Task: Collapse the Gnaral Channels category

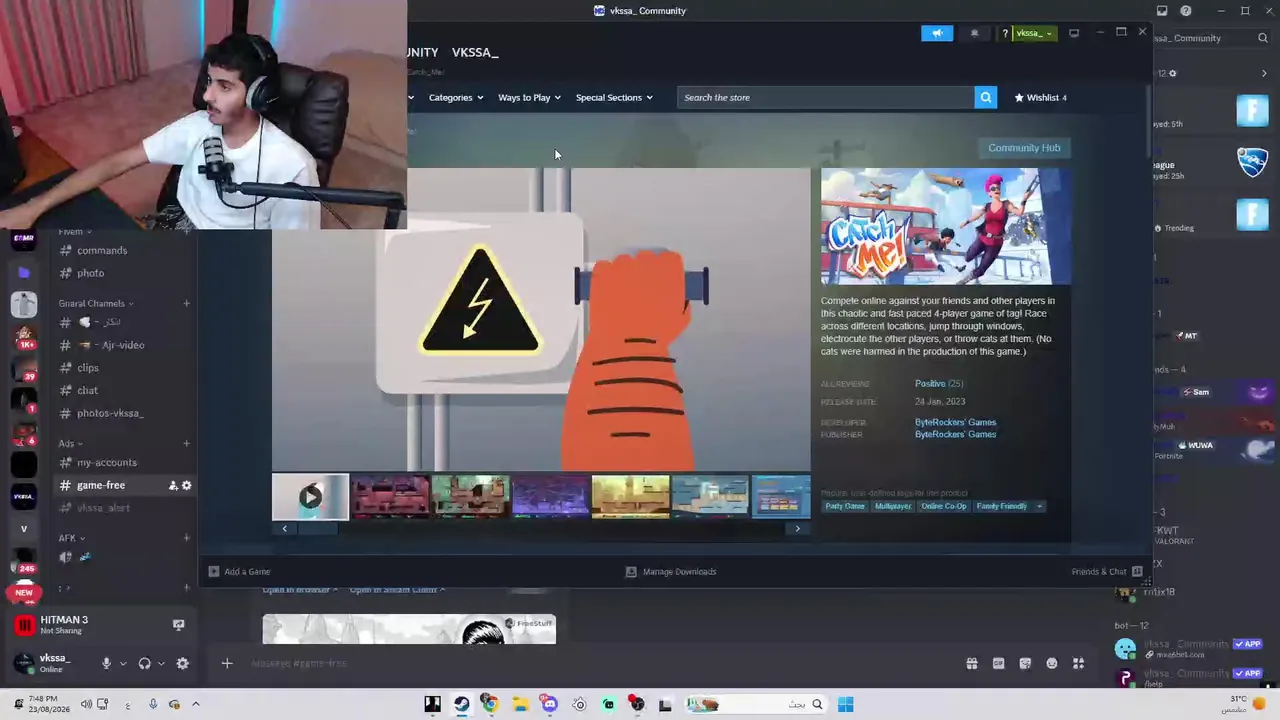Action: 95,303
